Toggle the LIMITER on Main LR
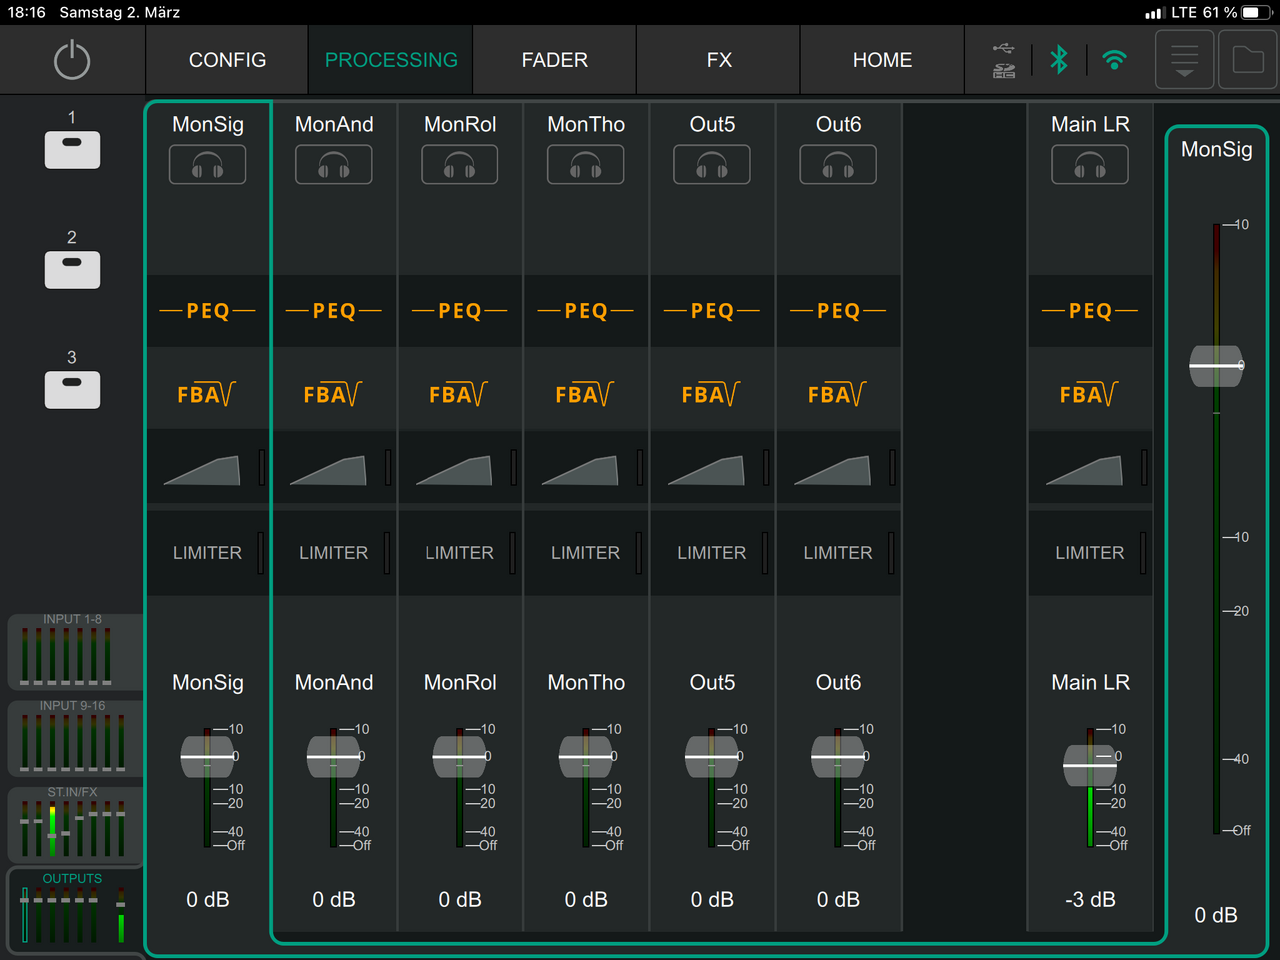Image resolution: width=1280 pixels, height=960 pixels. [1090, 553]
